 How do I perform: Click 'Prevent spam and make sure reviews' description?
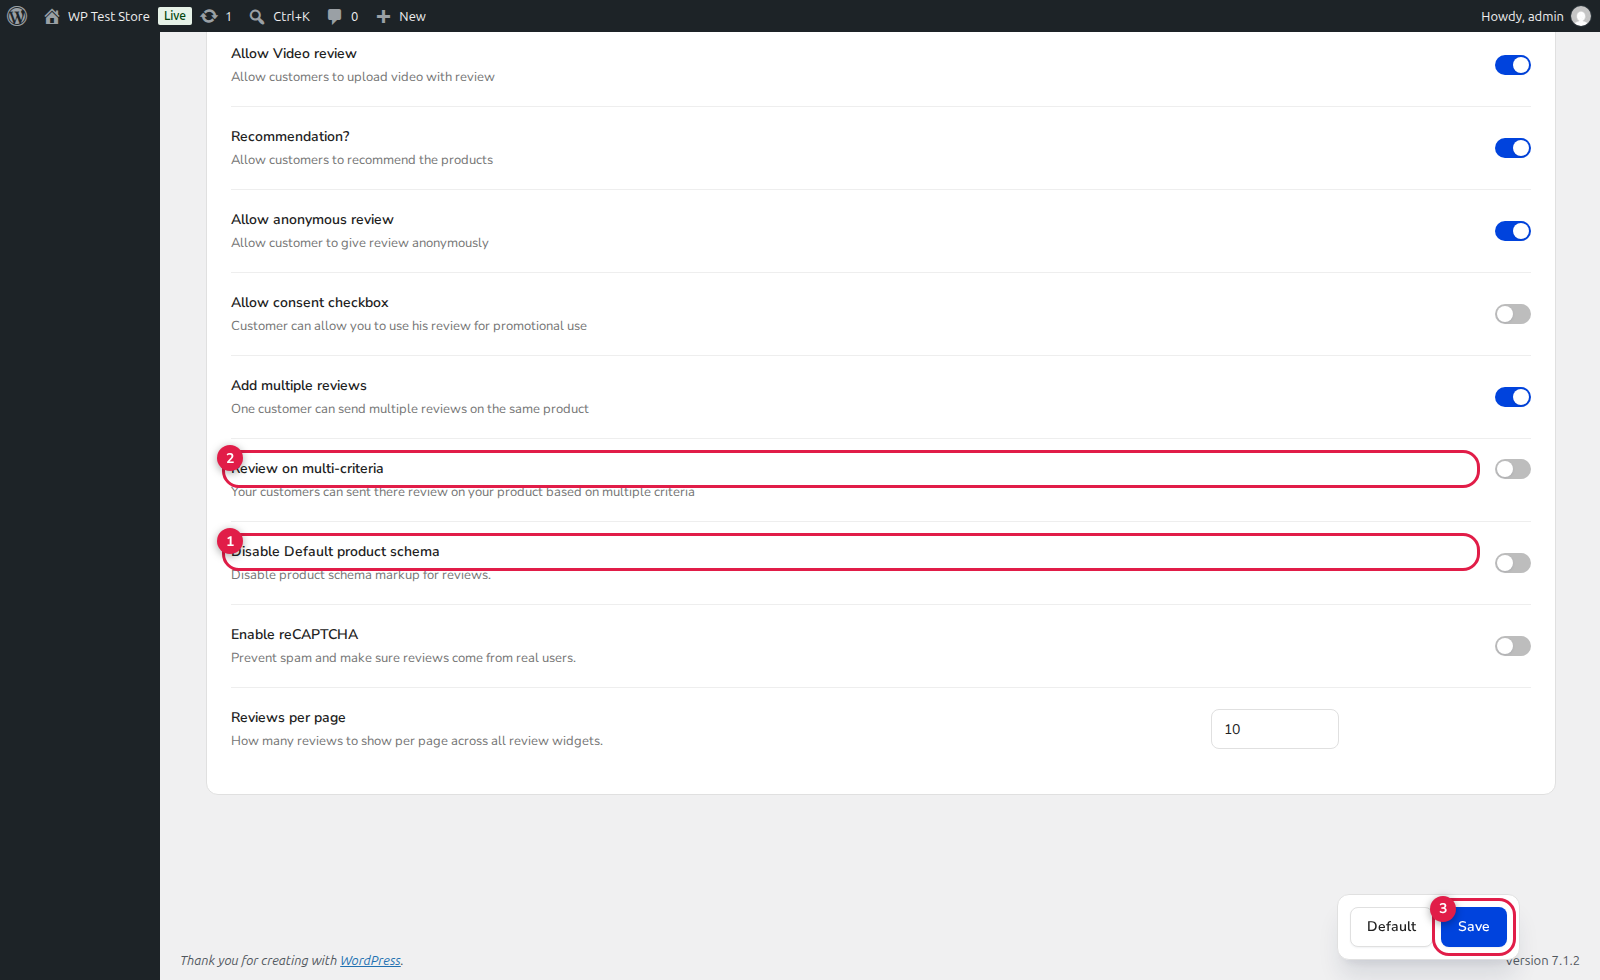click(x=403, y=658)
